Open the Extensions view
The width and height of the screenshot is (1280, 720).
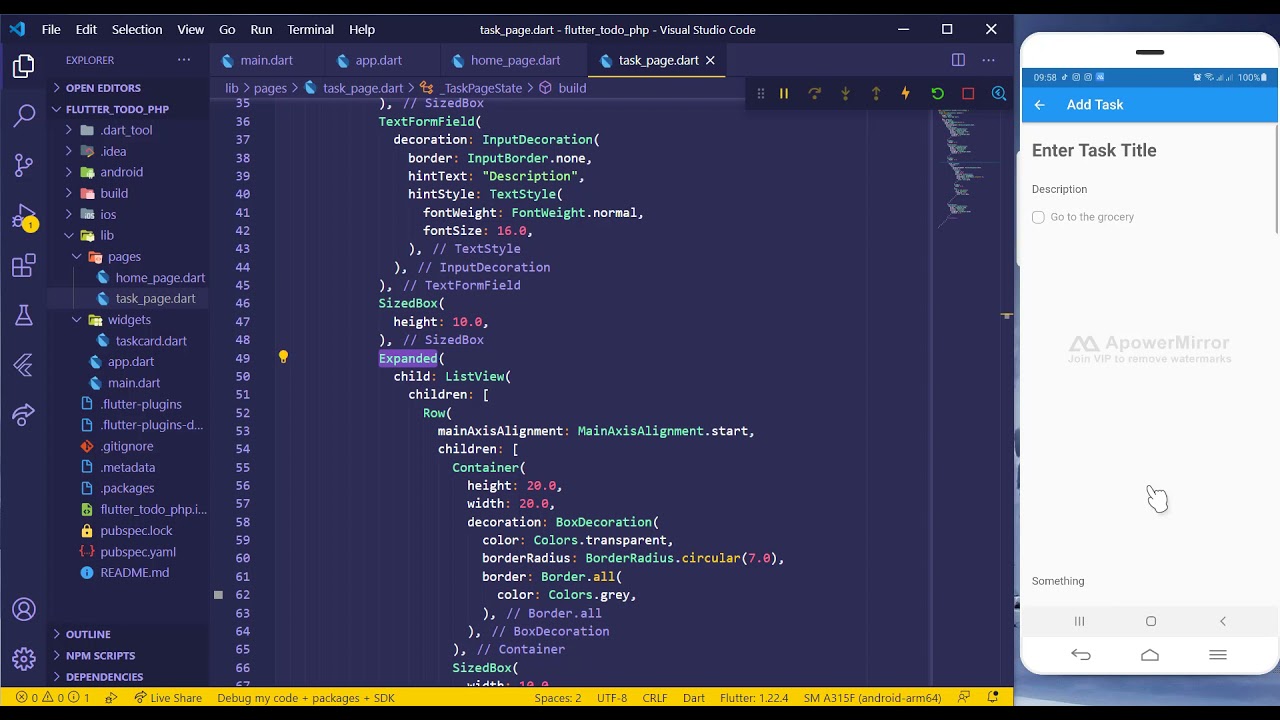tap(24, 266)
